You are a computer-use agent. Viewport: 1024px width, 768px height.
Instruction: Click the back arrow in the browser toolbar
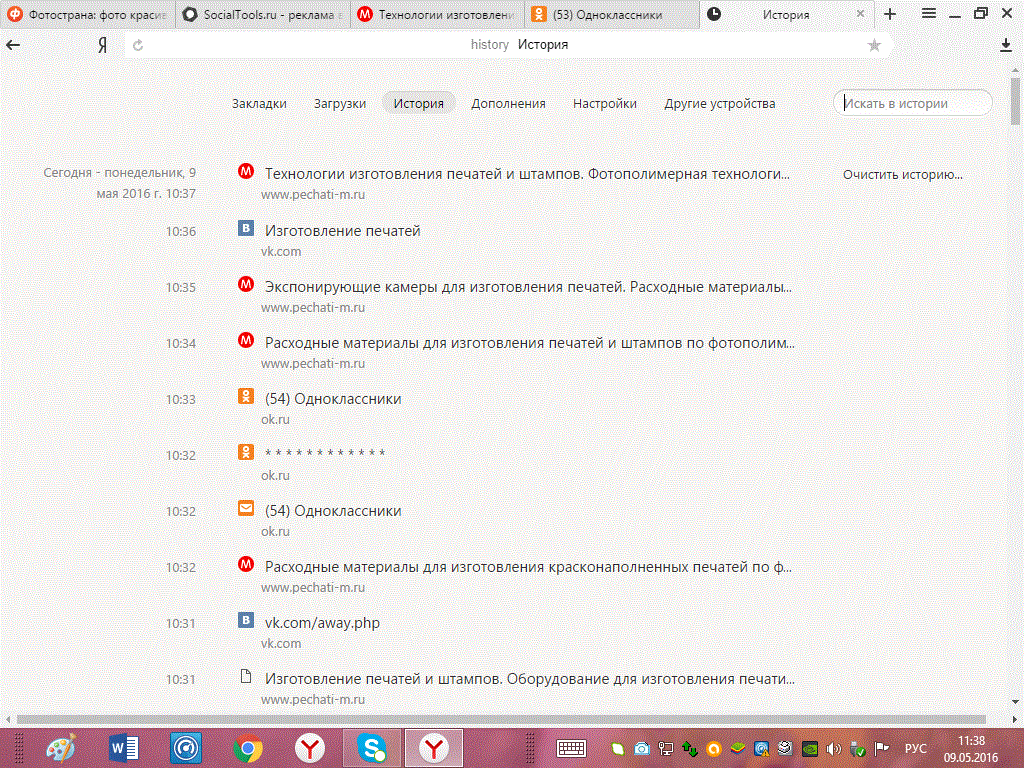tap(13, 45)
